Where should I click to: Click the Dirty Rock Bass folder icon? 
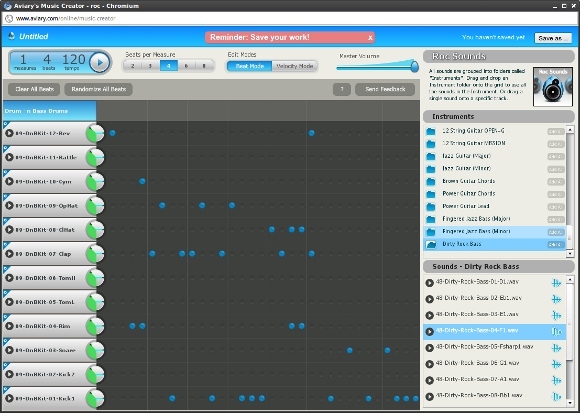pos(431,244)
